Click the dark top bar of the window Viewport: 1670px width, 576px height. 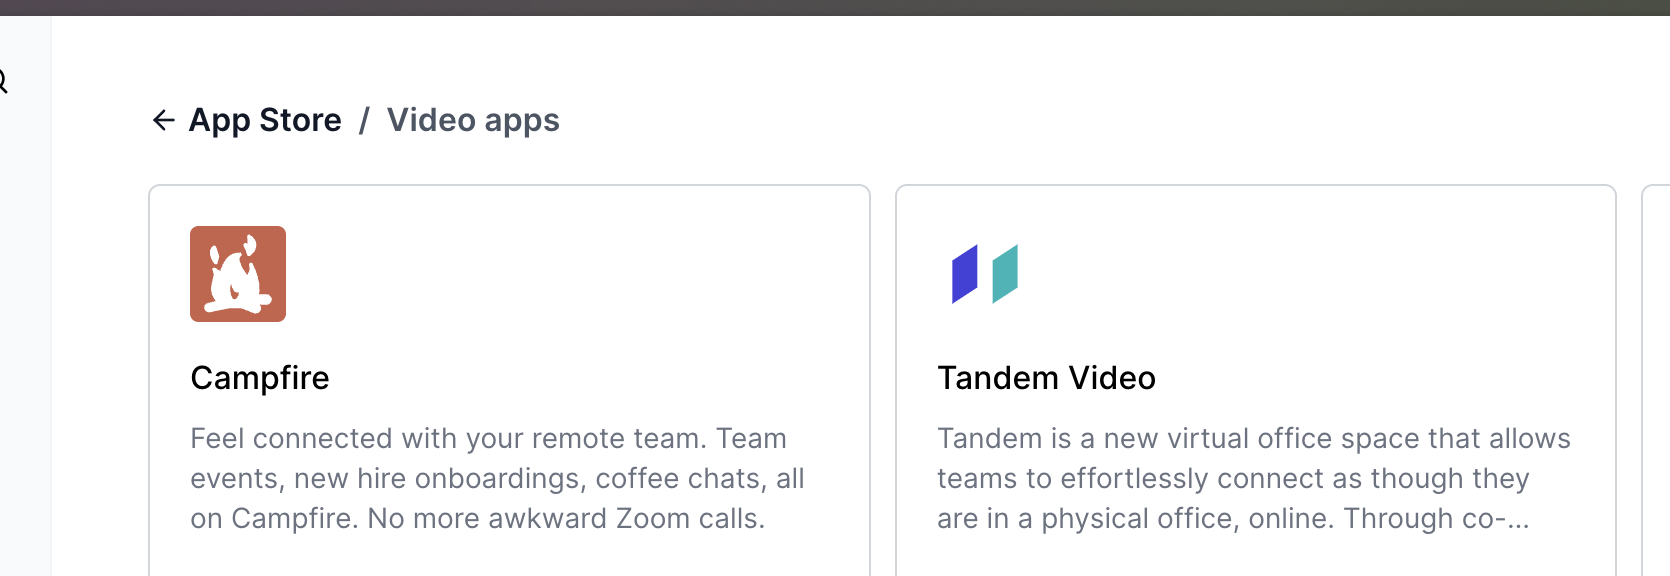pos(835,7)
